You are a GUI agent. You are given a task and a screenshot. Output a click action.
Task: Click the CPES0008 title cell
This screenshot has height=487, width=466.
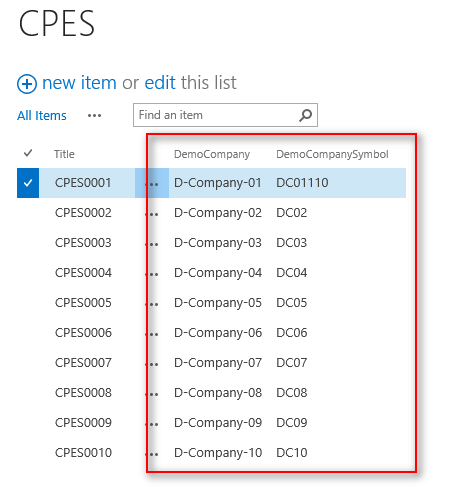coord(83,393)
